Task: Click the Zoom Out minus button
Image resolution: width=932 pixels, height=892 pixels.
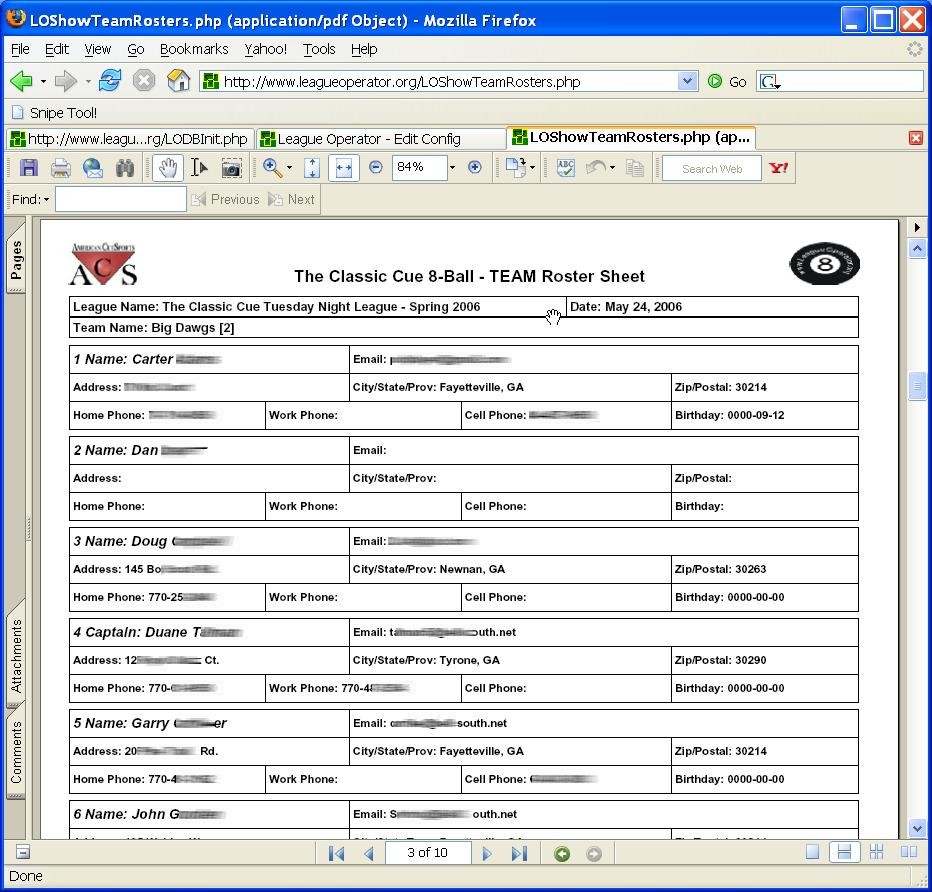Action: coord(376,168)
